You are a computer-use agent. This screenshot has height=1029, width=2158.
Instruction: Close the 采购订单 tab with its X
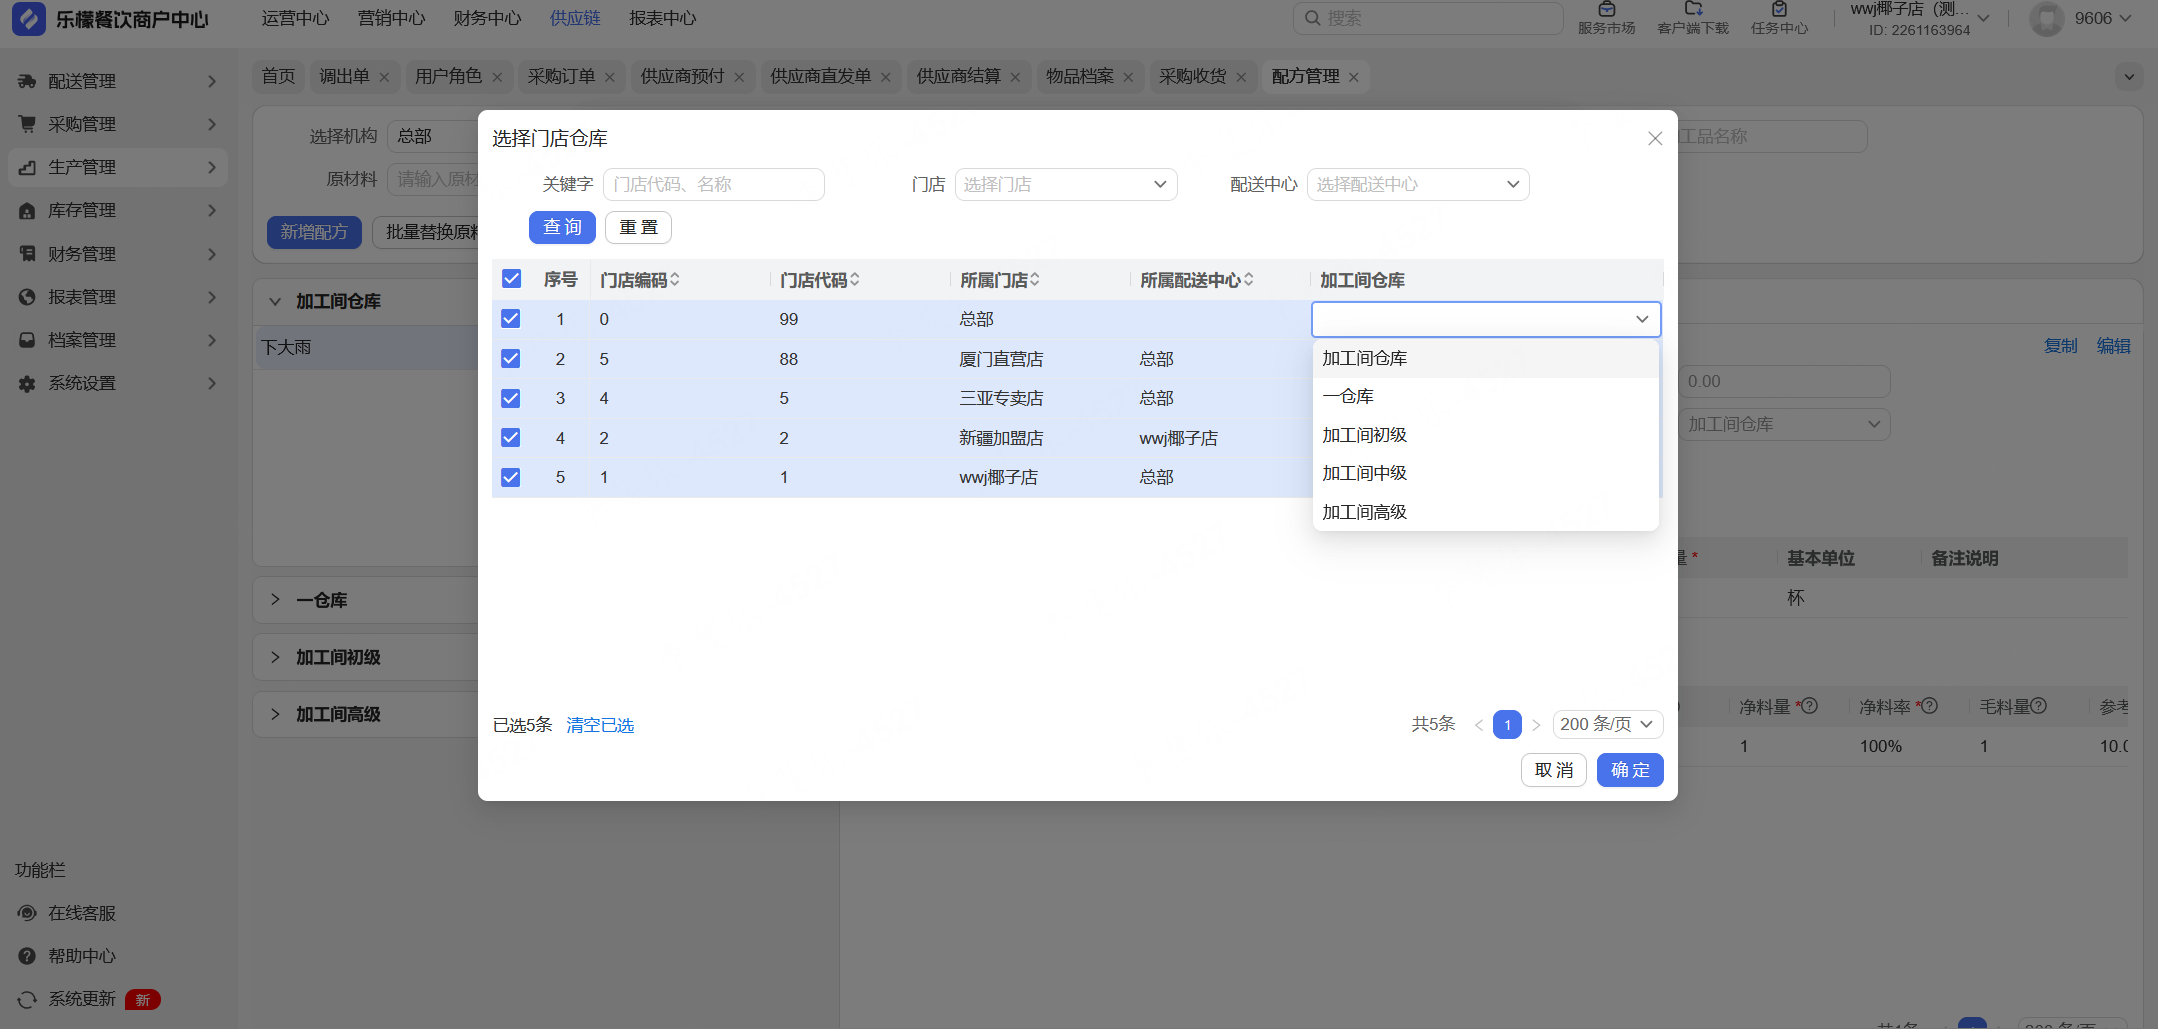tap(610, 77)
